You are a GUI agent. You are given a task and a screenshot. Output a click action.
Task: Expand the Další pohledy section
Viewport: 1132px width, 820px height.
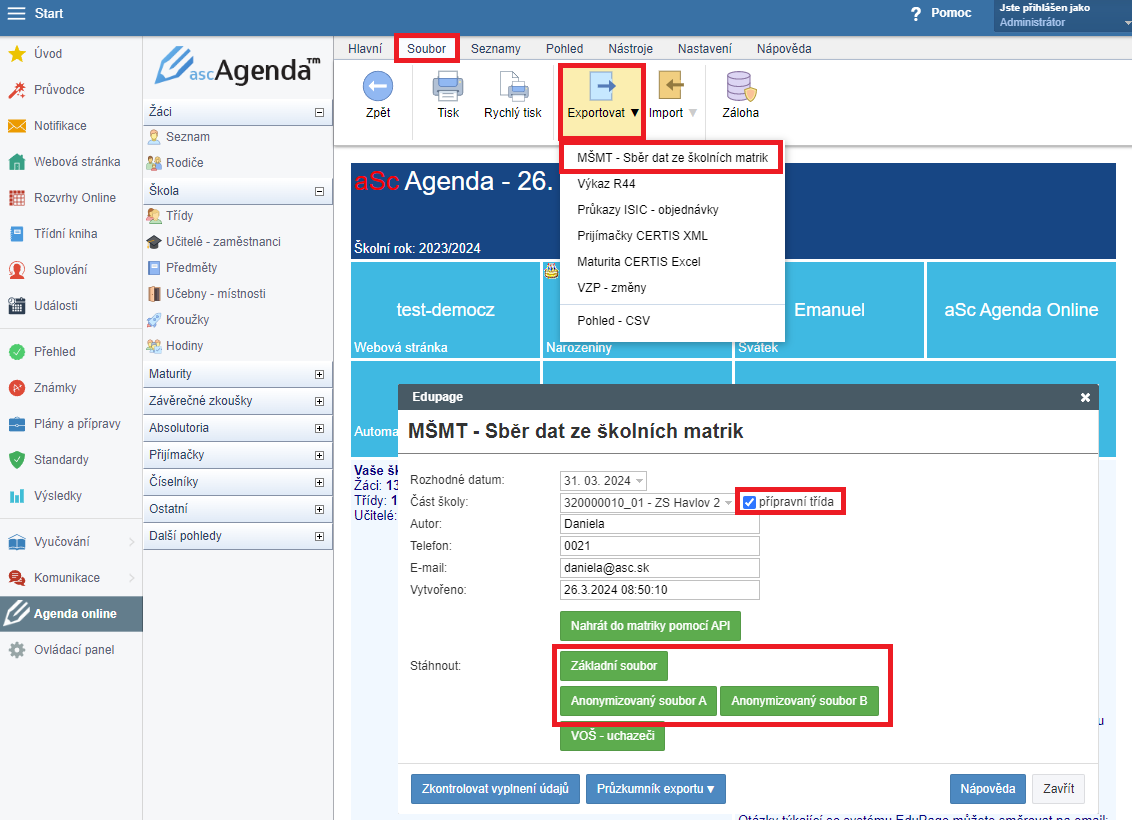tap(319, 537)
